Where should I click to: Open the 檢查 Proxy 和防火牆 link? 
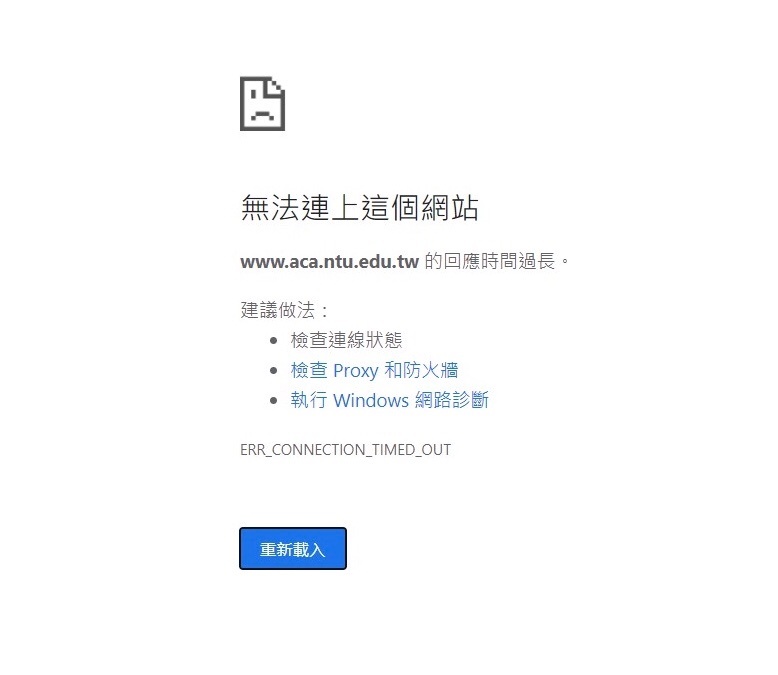[x=375, y=370]
